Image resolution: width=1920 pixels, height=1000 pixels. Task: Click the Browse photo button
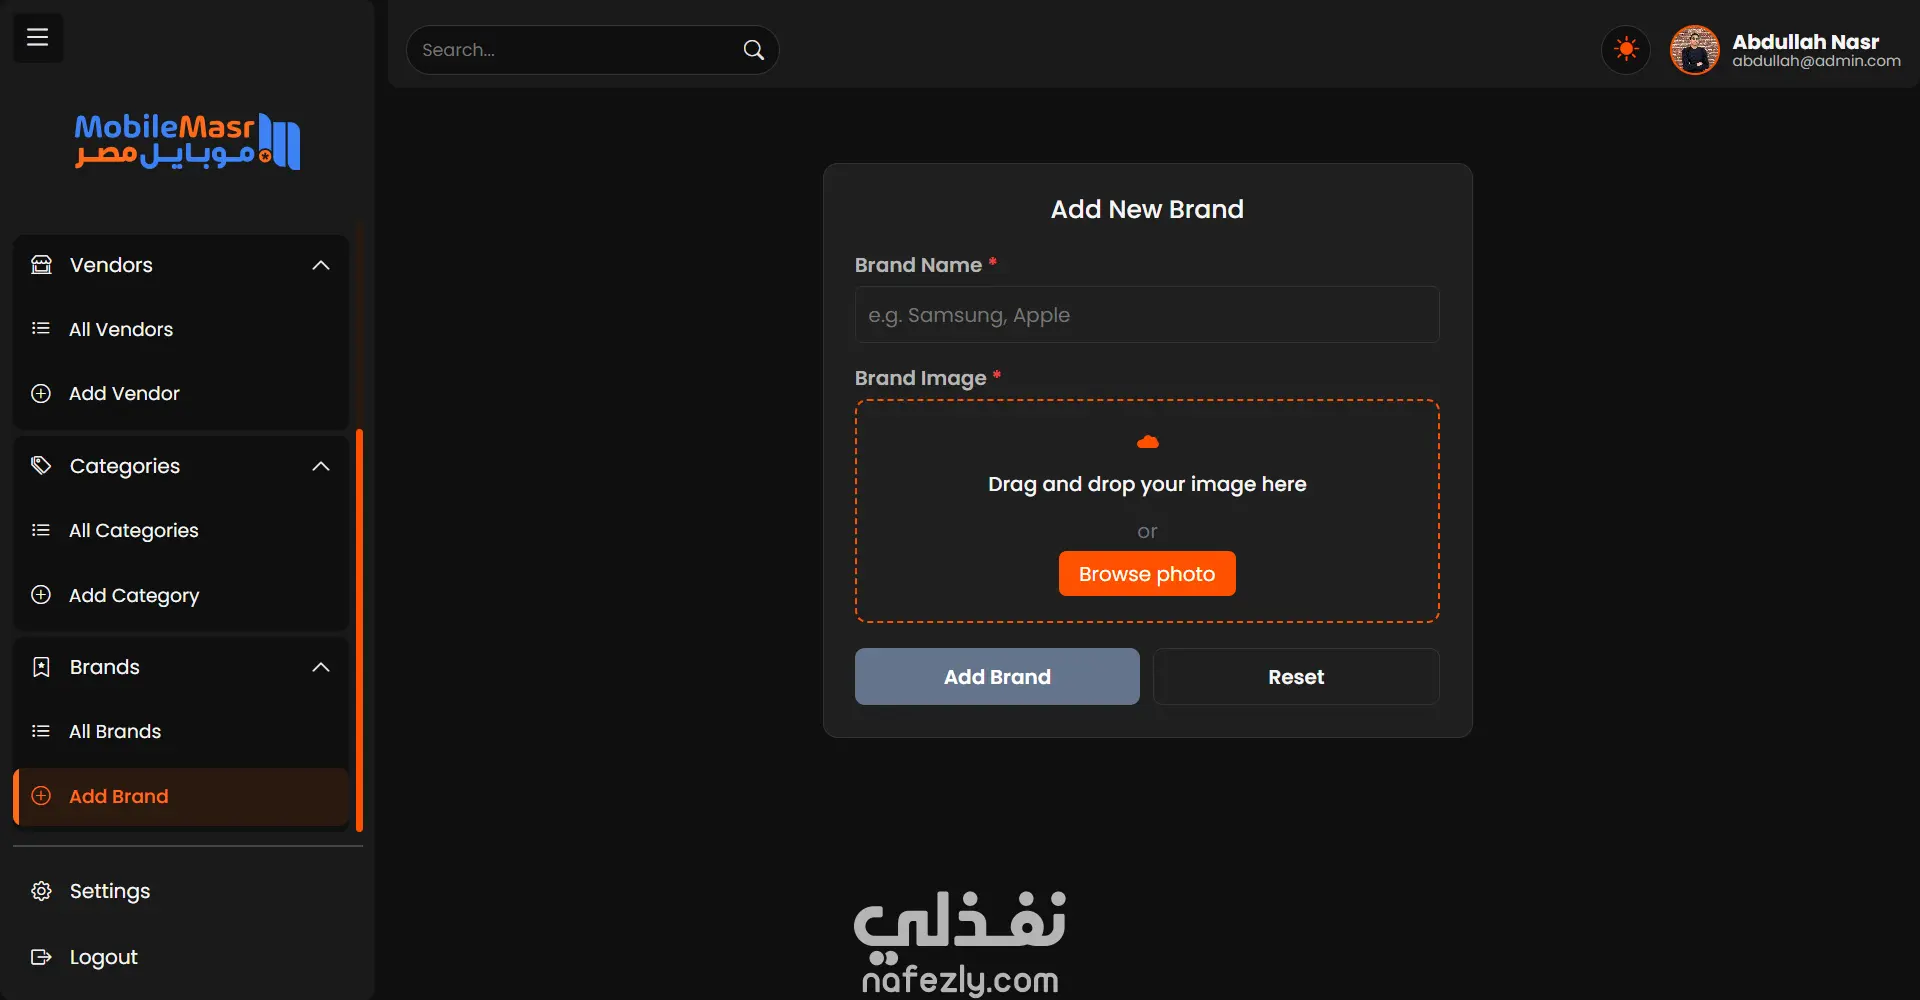[x=1147, y=574]
